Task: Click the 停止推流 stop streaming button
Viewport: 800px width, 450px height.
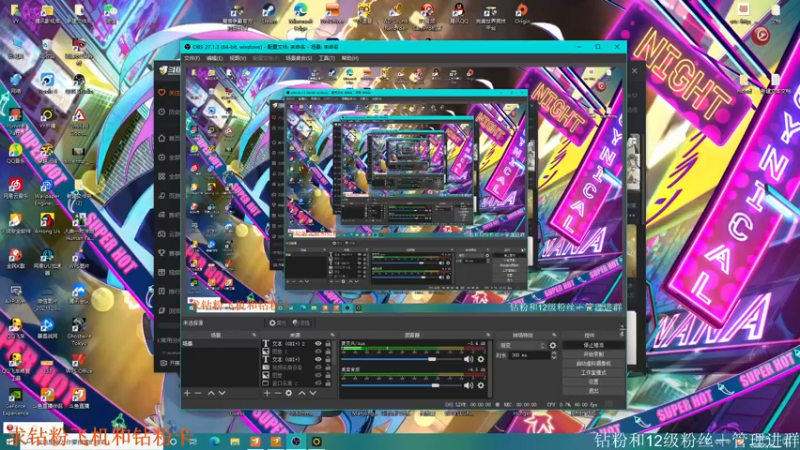Action: click(x=593, y=345)
